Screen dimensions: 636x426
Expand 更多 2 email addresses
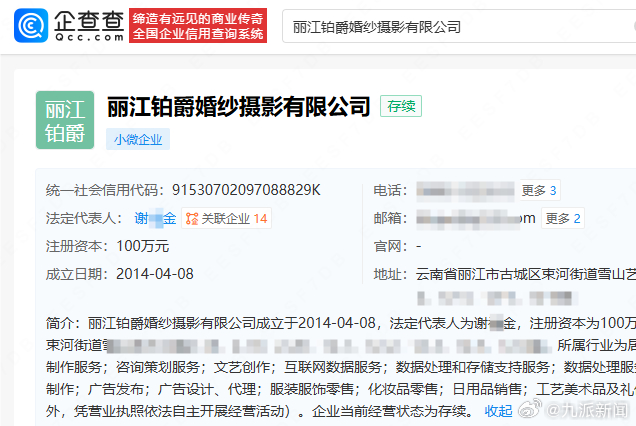[x=563, y=218]
